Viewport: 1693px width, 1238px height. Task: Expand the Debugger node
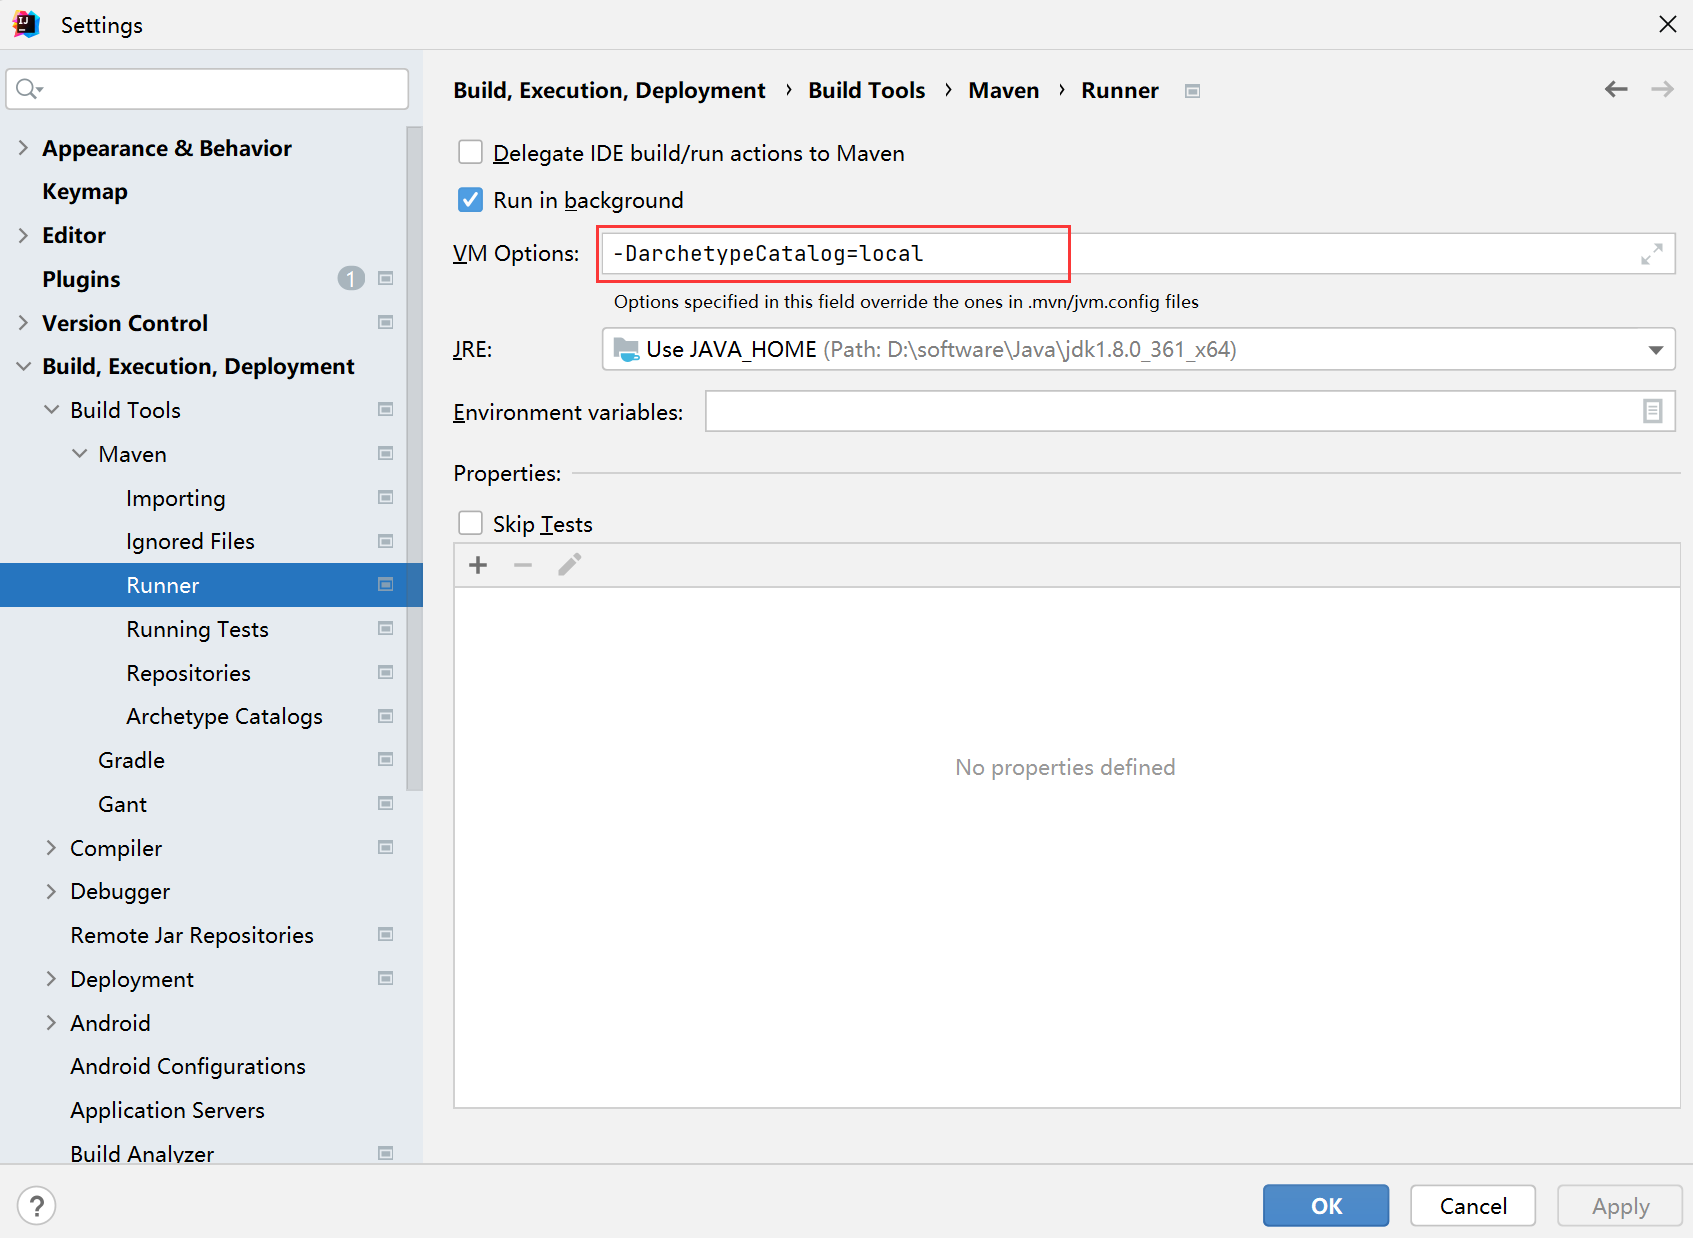pyautogui.click(x=51, y=891)
